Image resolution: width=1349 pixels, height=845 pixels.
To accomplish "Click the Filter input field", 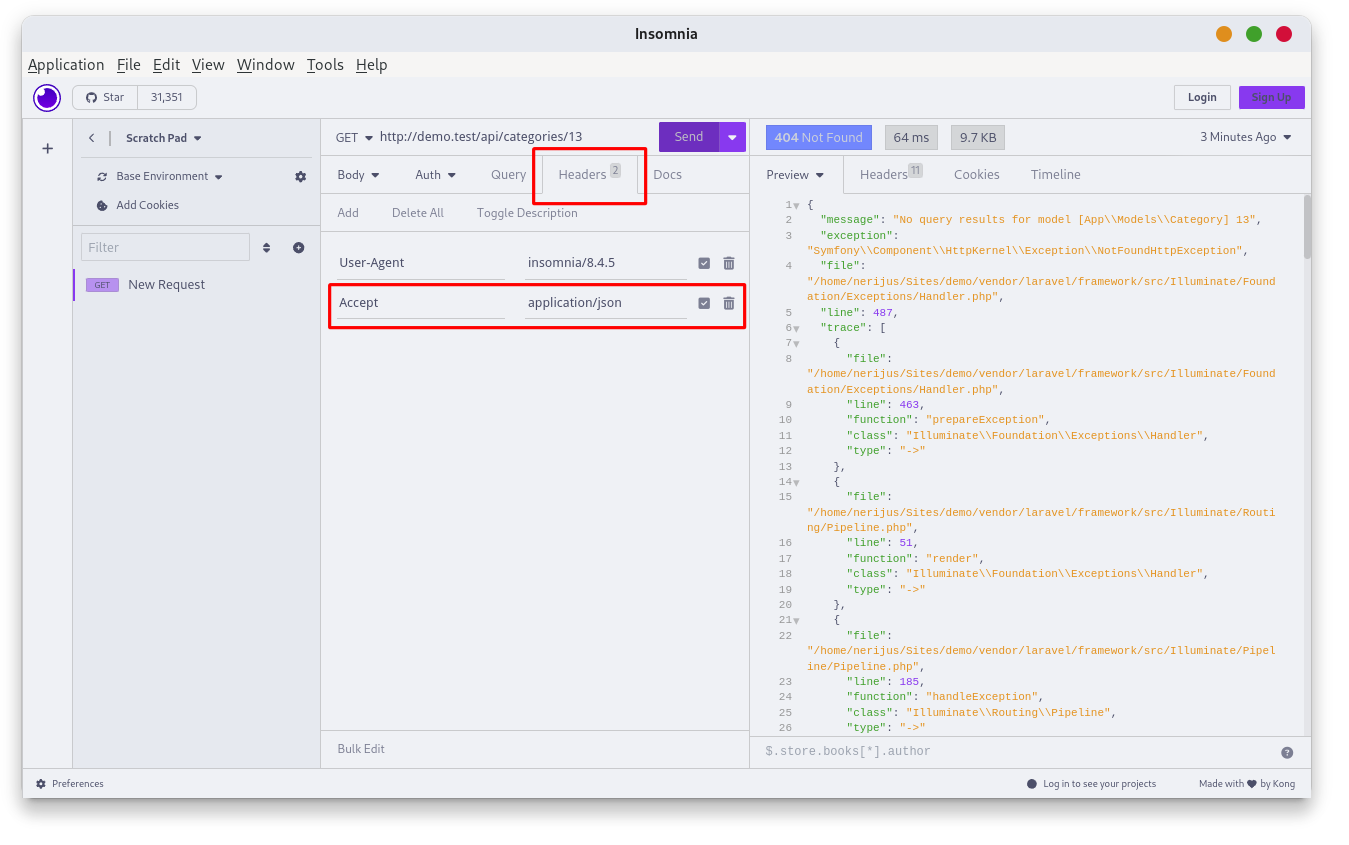I will click(165, 247).
